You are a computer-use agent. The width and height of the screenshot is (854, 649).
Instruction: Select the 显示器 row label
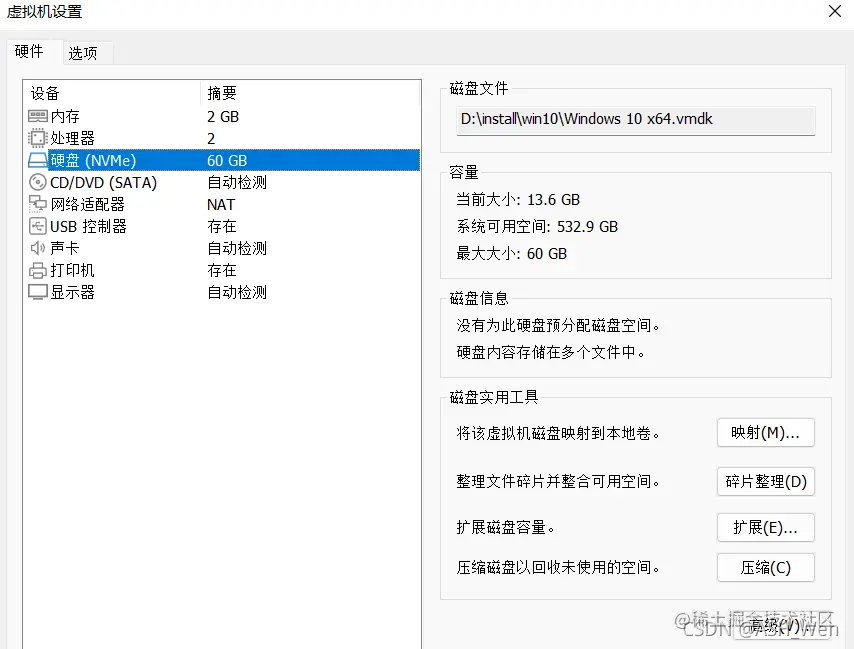click(72, 292)
